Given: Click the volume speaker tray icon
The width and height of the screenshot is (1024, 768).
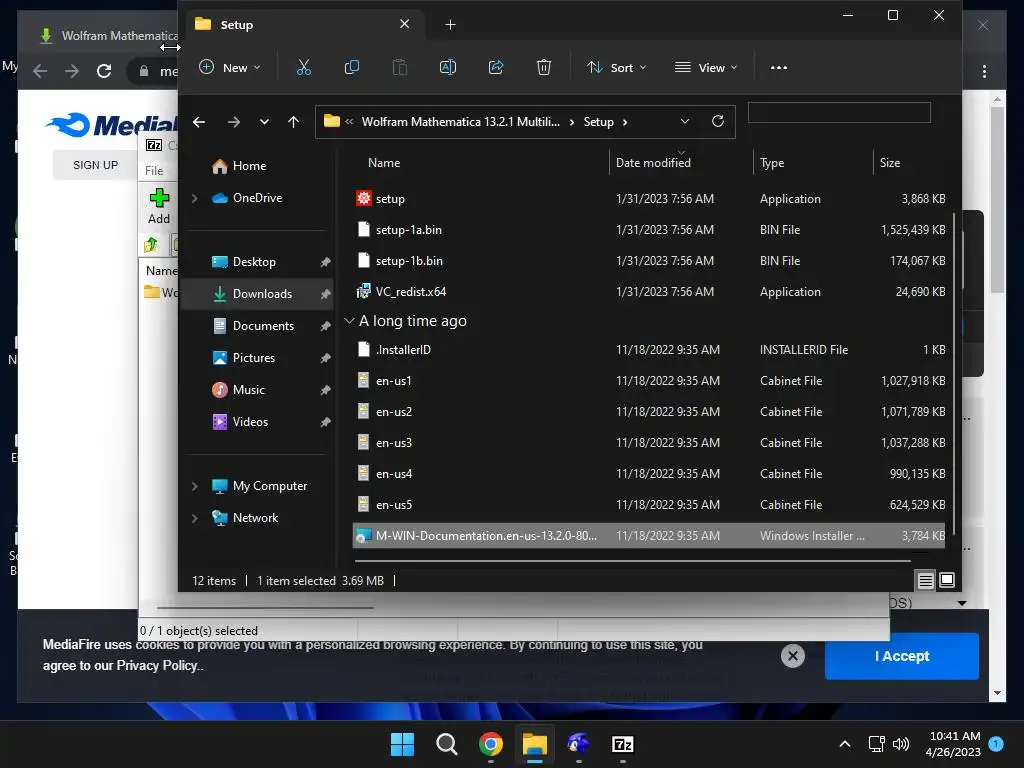Looking at the screenshot, I should [901, 744].
